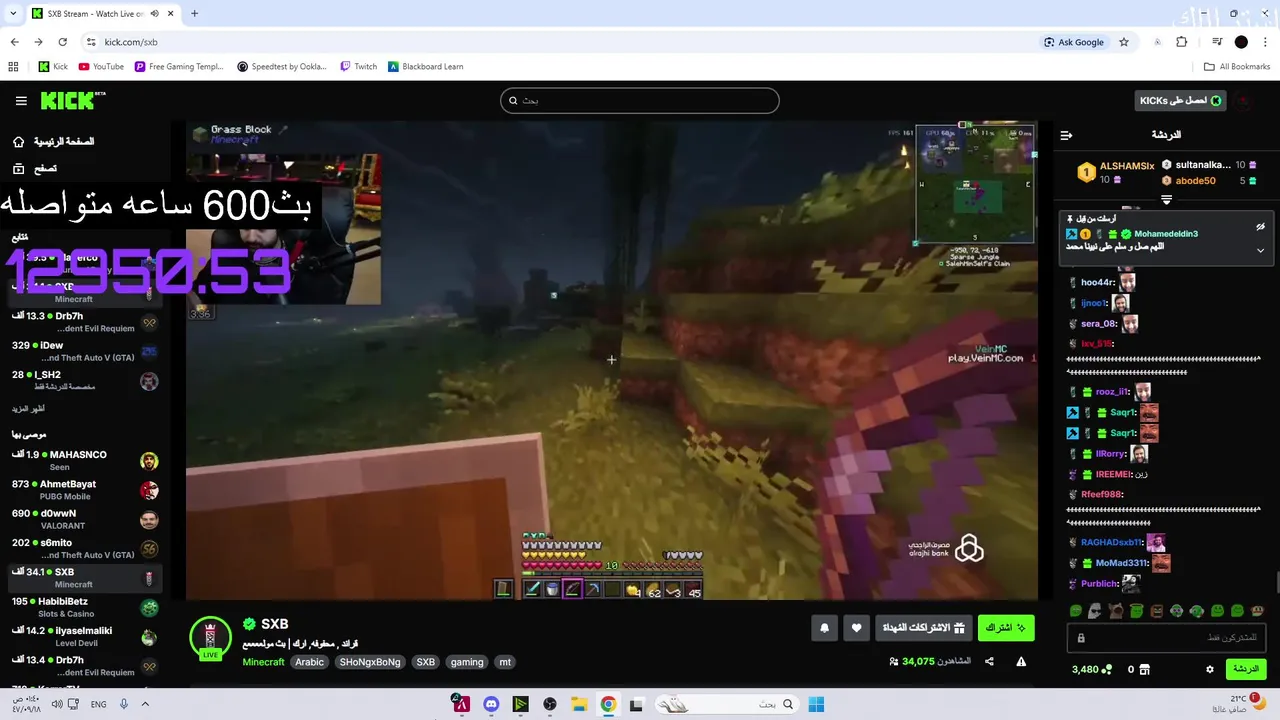Open the Kick hamburger sidebar menu

click(x=21, y=101)
